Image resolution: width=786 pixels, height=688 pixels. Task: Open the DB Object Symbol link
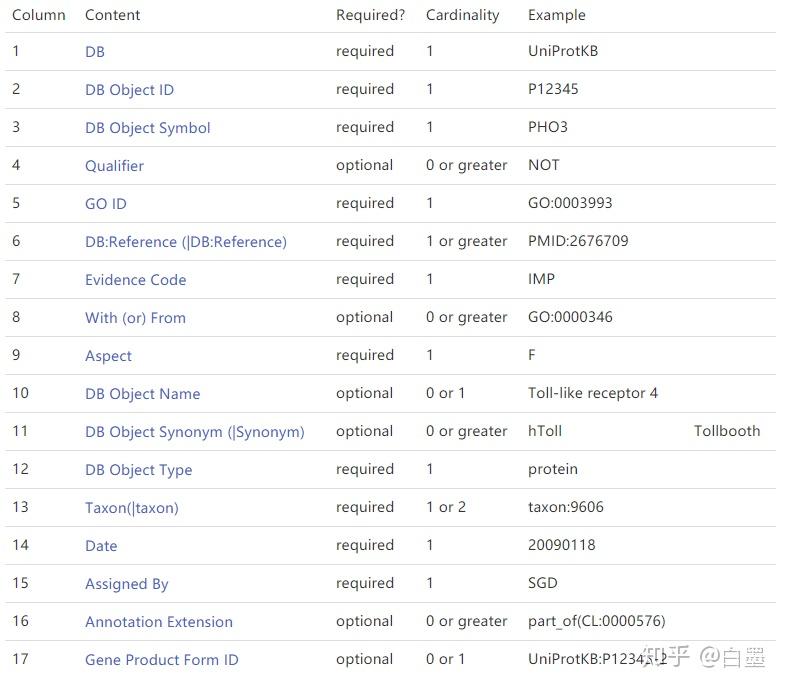[147, 128]
